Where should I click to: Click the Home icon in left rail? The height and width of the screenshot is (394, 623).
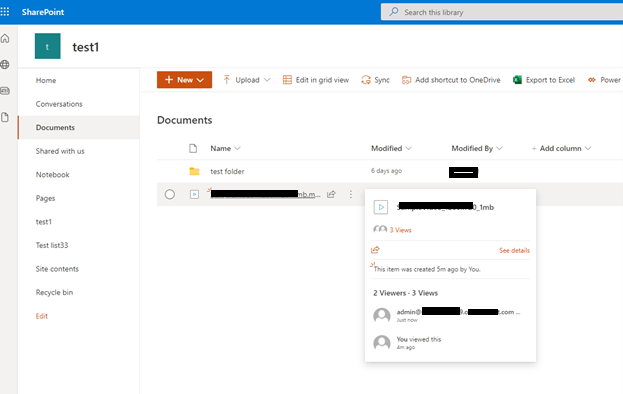tap(5, 39)
